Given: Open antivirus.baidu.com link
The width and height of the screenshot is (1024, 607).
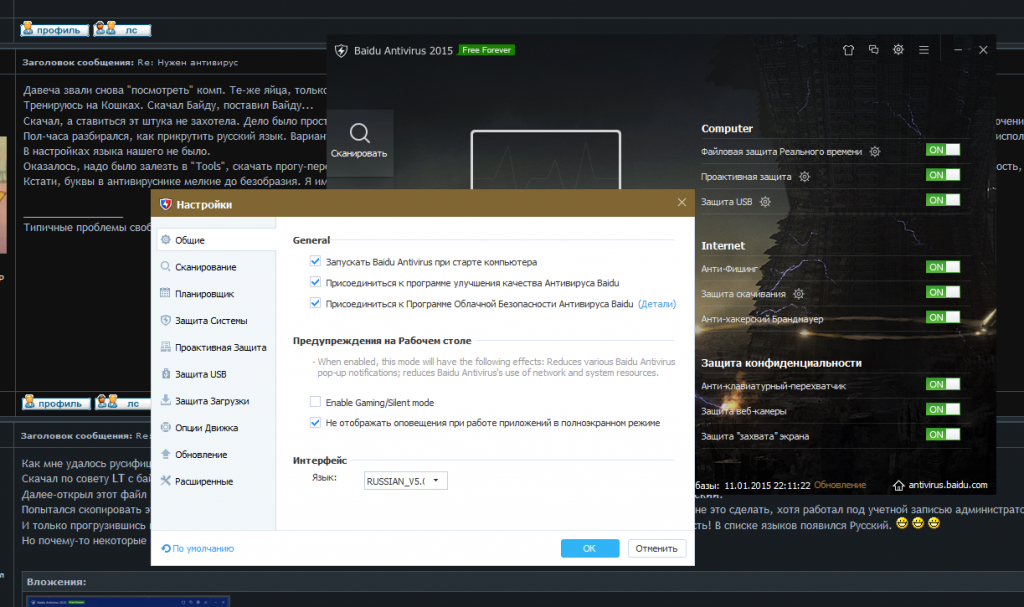Looking at the screenshot, I should pyautogui.click(x=948, y=485).
